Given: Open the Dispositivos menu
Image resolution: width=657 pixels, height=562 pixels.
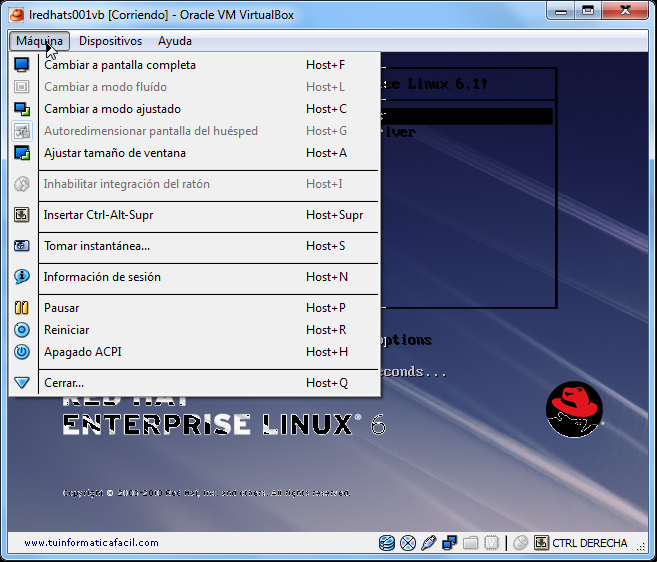Looking at the screenshot, I should [111, 41].
